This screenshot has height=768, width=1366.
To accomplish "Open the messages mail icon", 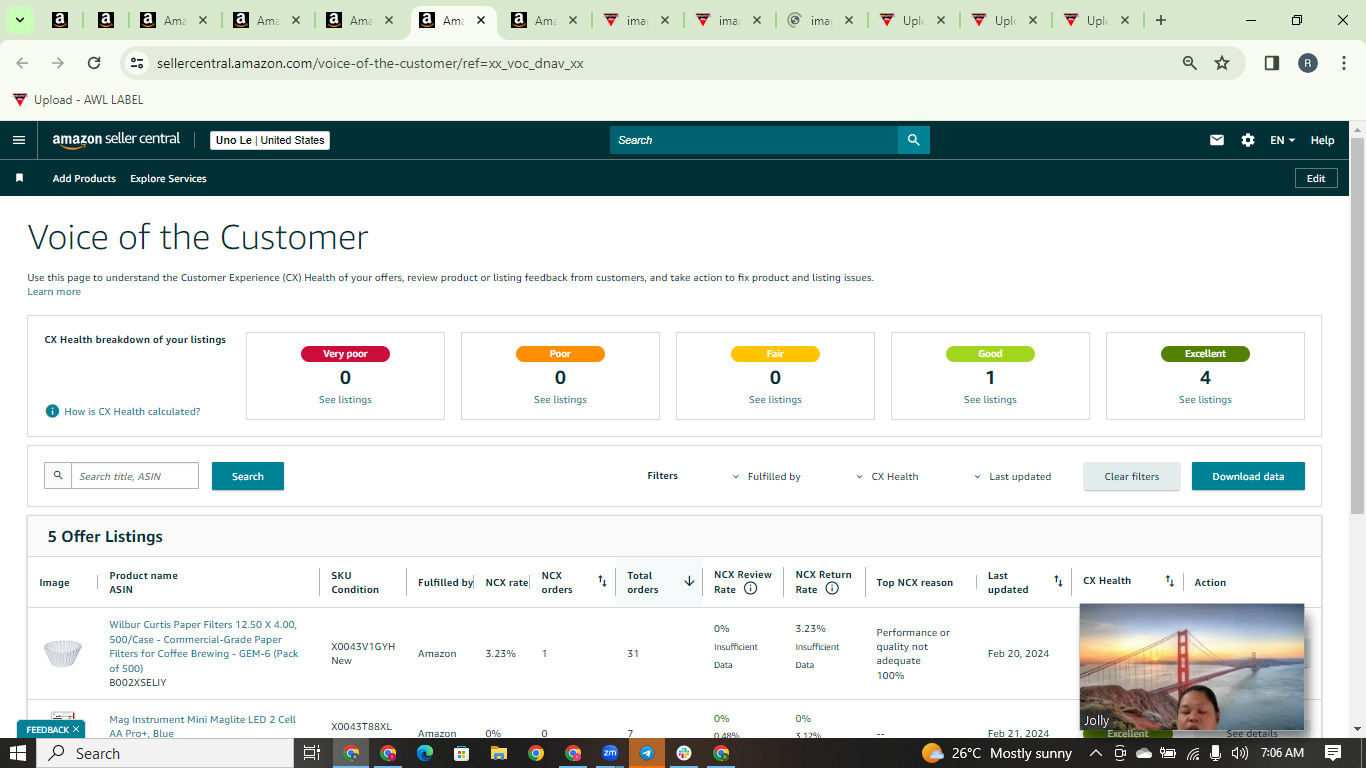I will point(1217,140).
